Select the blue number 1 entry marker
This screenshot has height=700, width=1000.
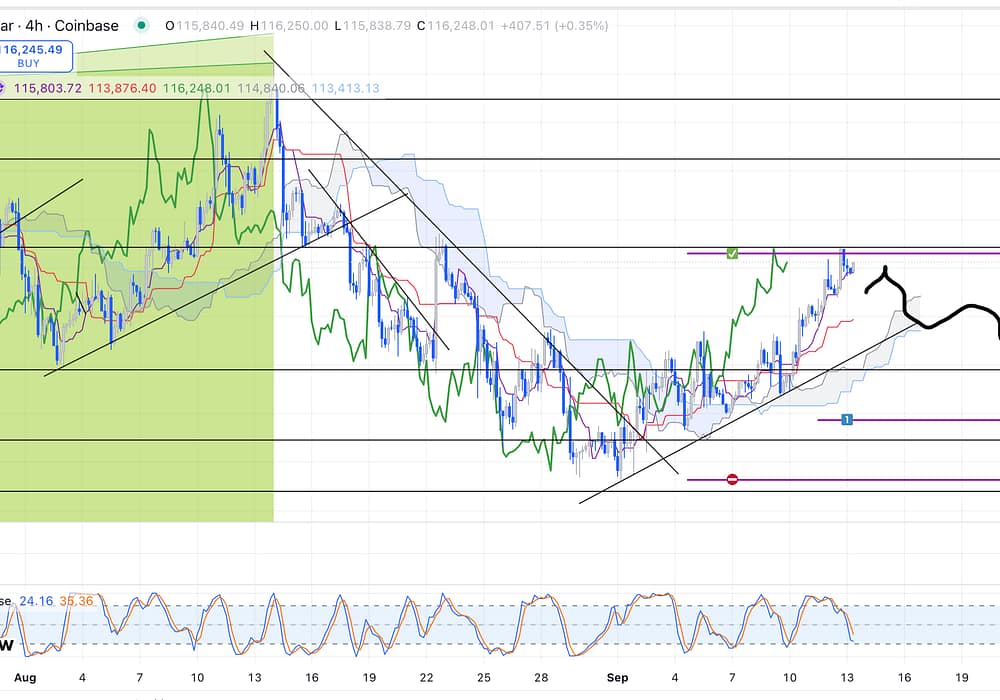click(x=846, y=420)
